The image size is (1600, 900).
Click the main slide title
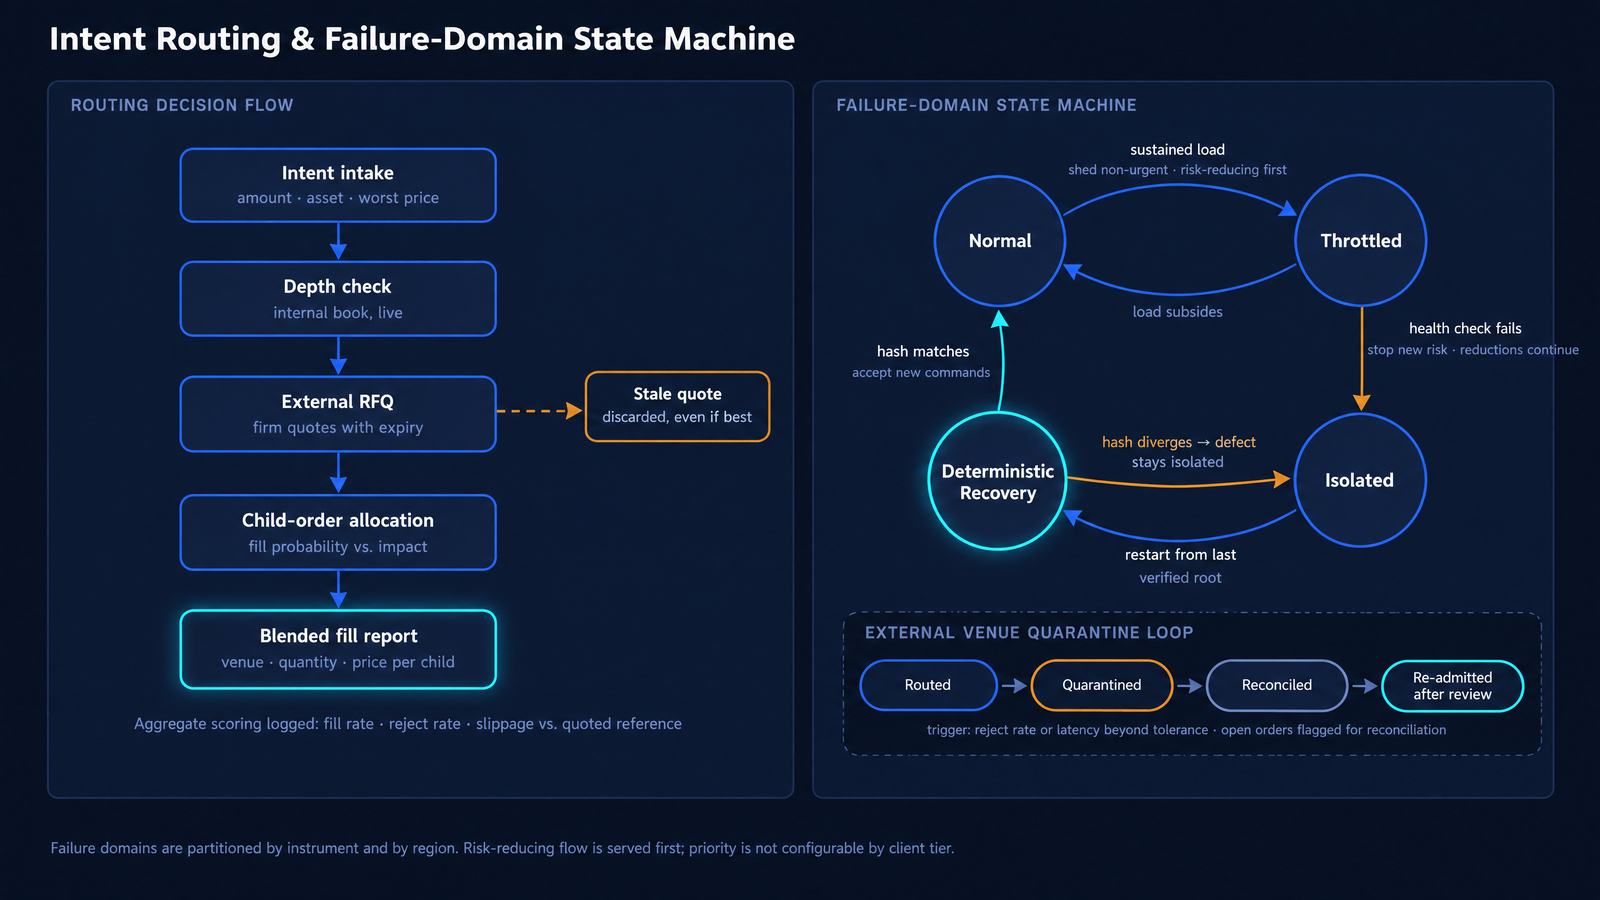pos(422,39)
